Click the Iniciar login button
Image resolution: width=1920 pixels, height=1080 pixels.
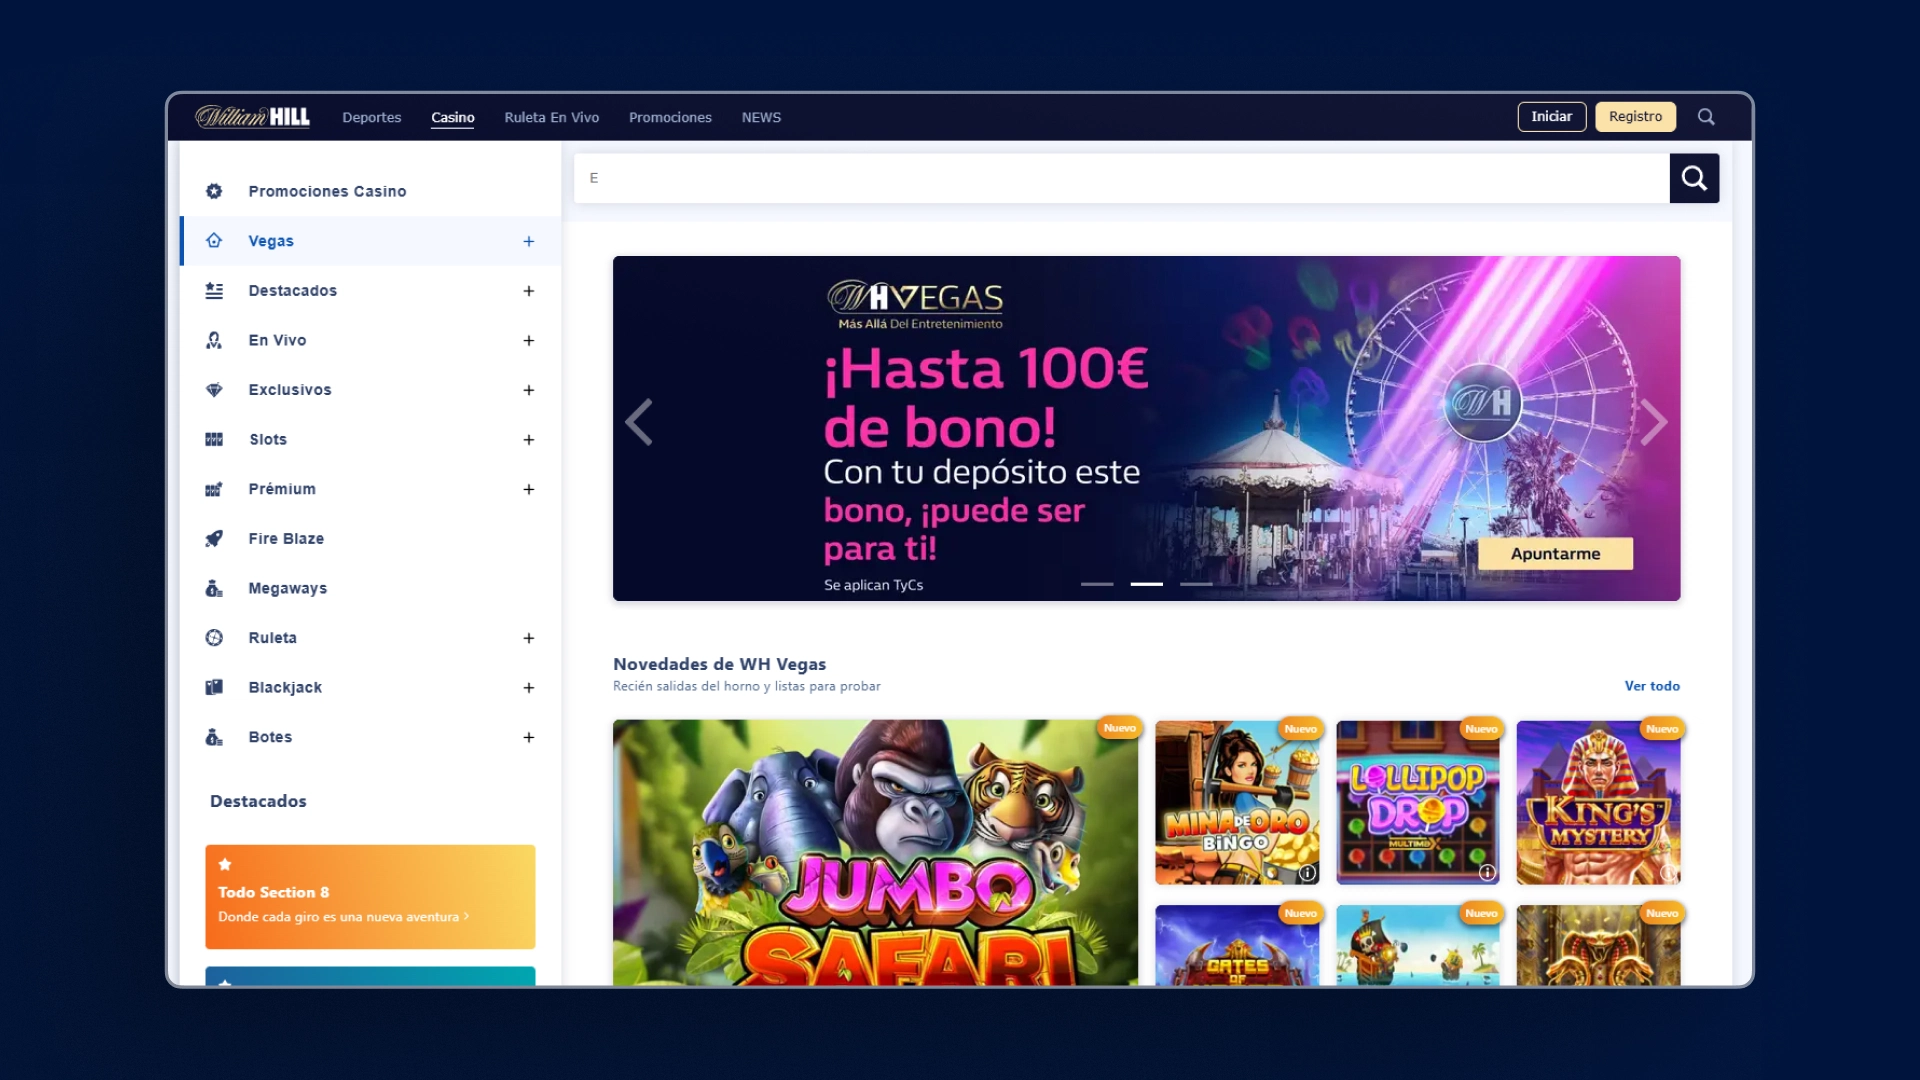(1552, 117)
